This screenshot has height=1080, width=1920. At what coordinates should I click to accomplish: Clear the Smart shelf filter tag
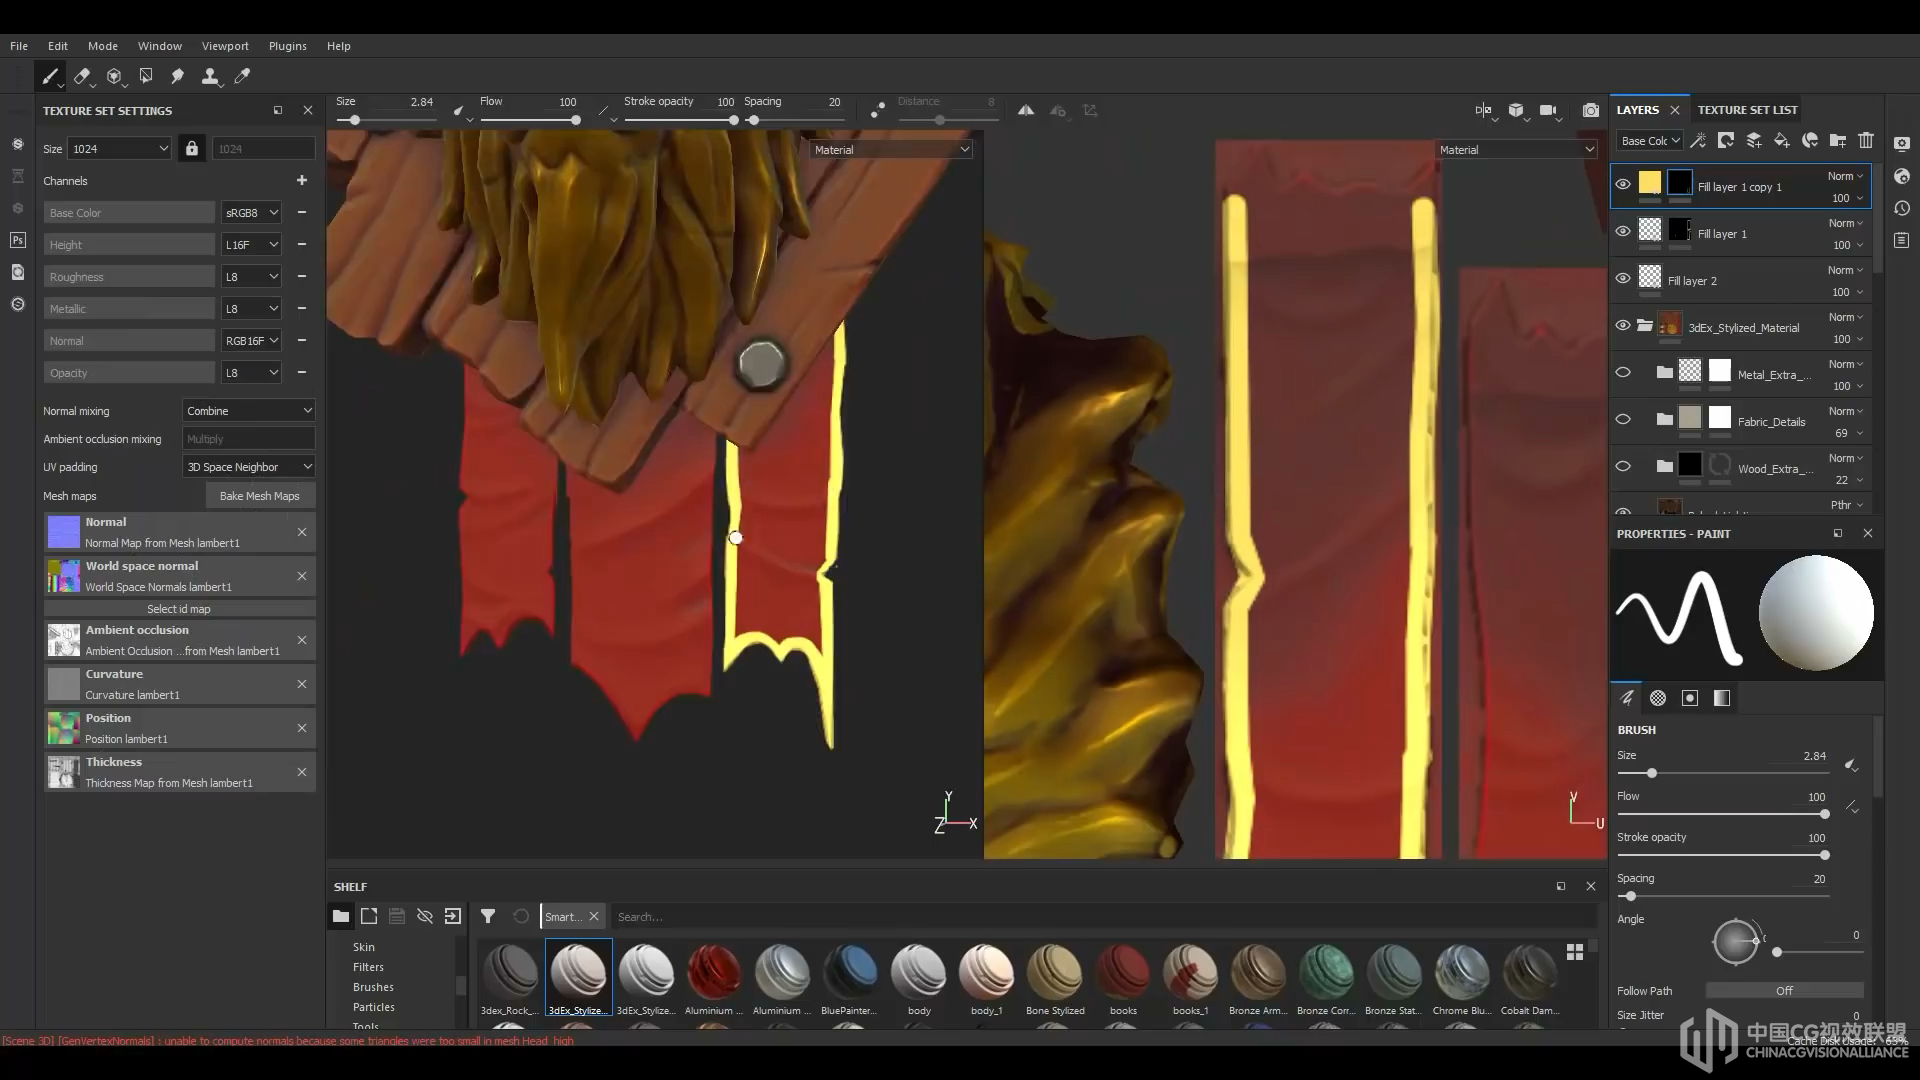[x=593, y=916]
